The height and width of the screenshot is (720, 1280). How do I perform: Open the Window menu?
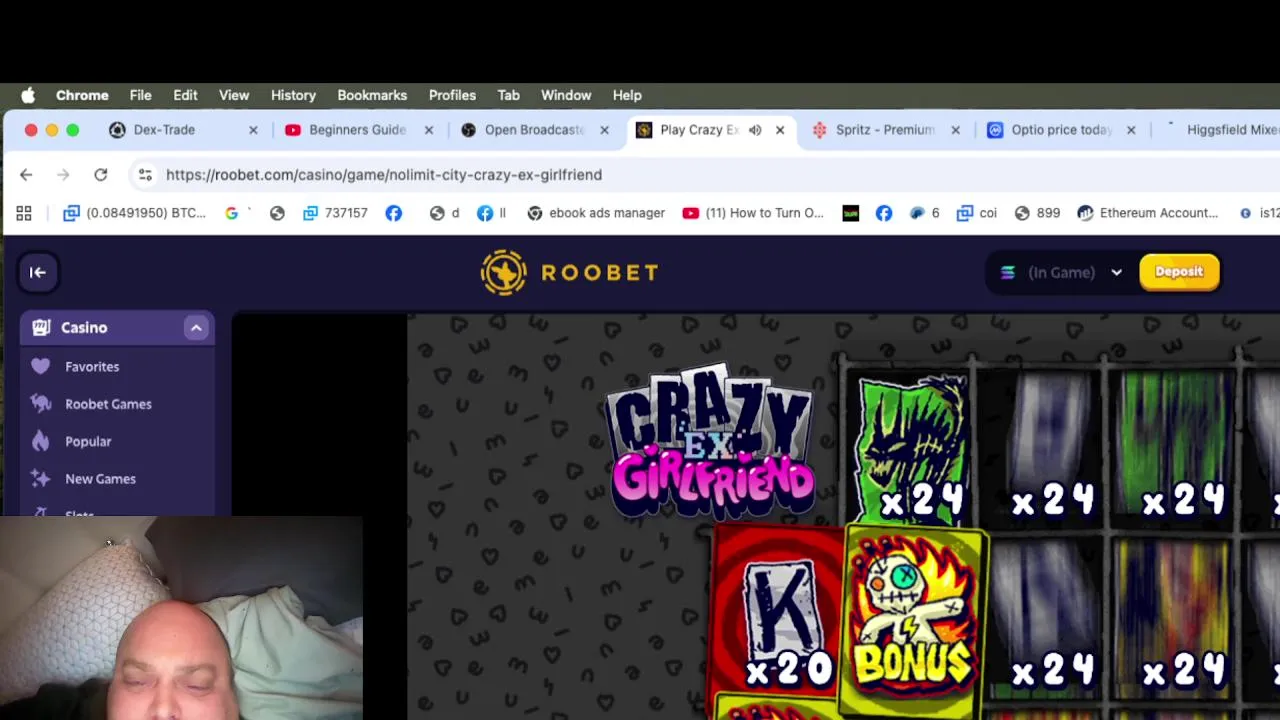coord(566,95)
